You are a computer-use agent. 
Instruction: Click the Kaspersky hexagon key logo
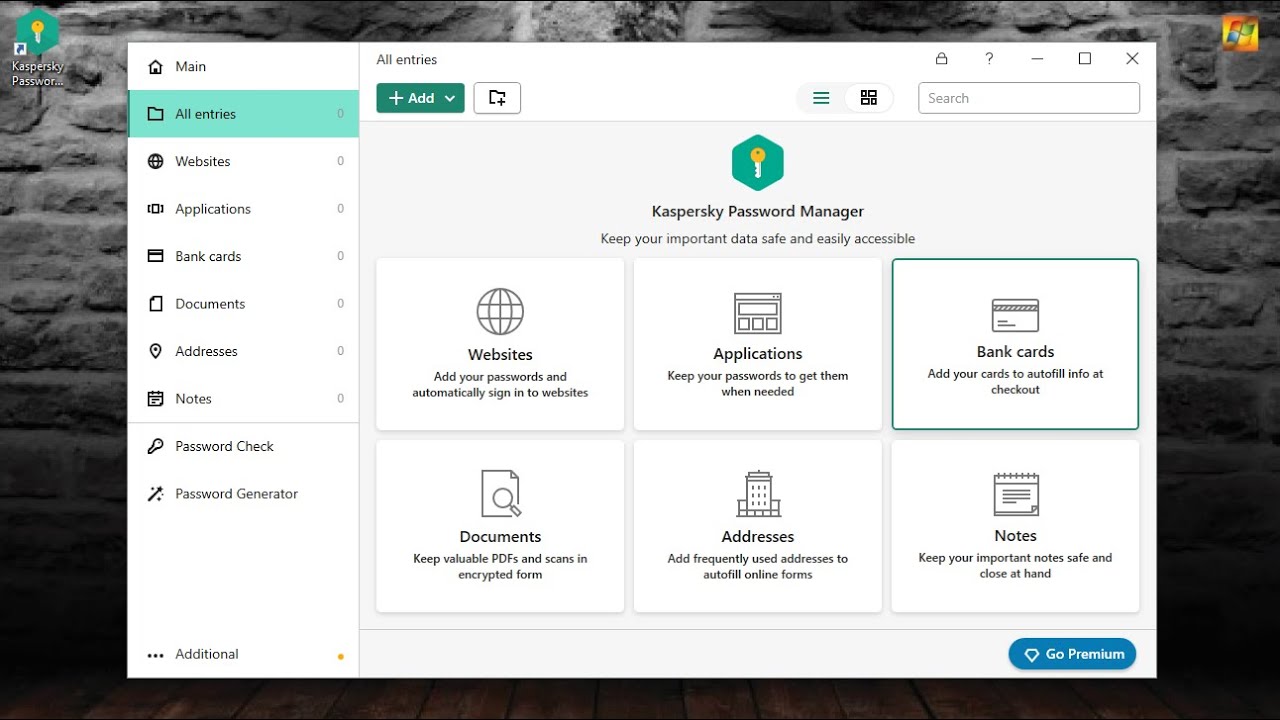[x=758, y=163]
